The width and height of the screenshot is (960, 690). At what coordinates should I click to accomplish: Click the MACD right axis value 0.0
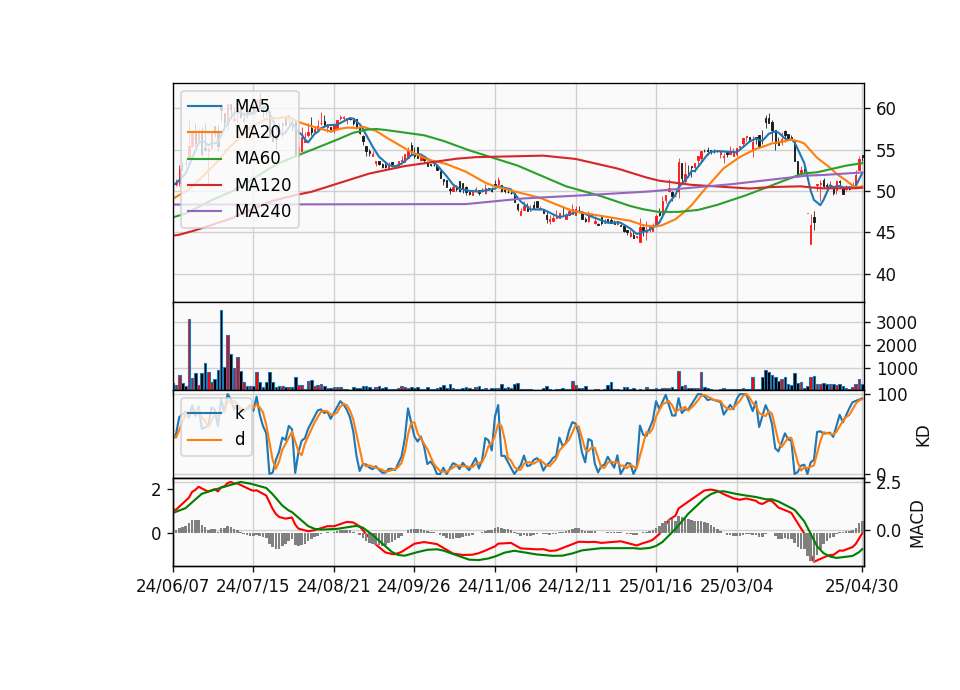(x=888, y=531)
